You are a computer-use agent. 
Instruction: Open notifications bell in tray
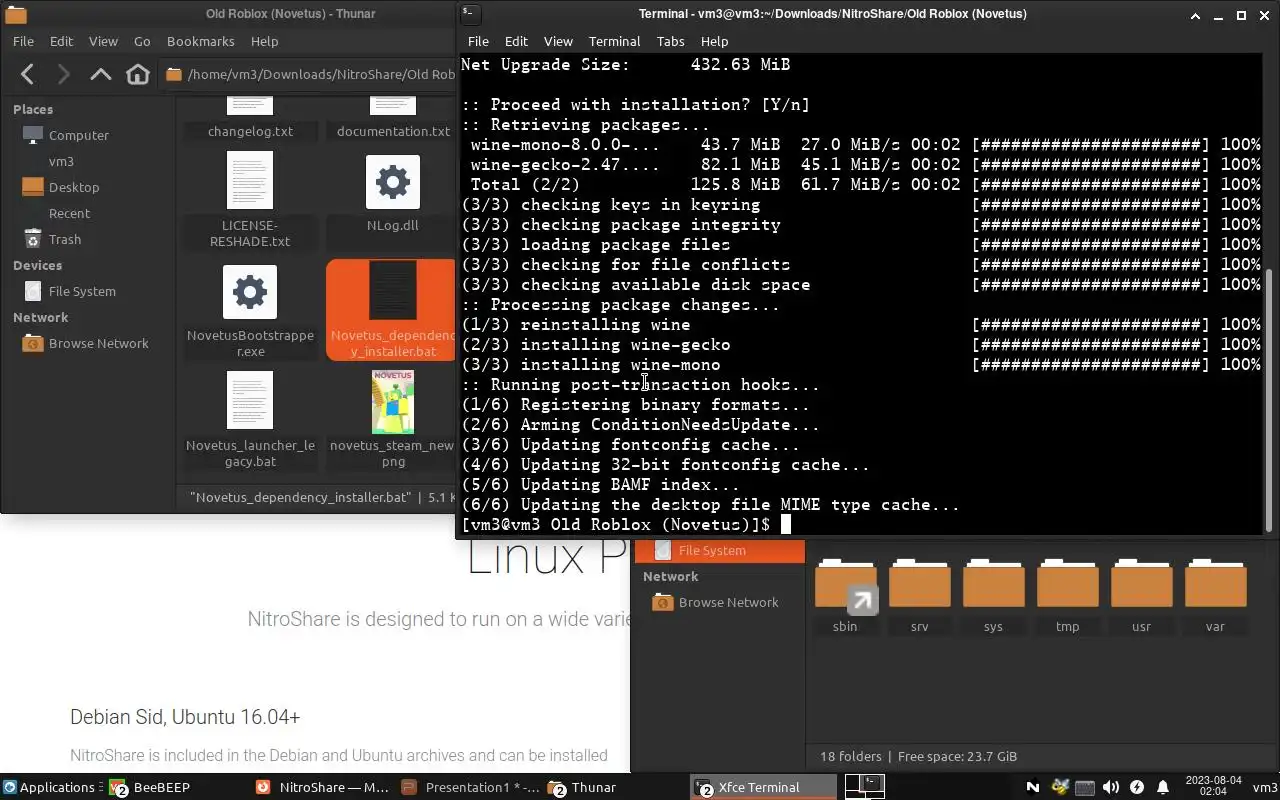point(1163,787)
